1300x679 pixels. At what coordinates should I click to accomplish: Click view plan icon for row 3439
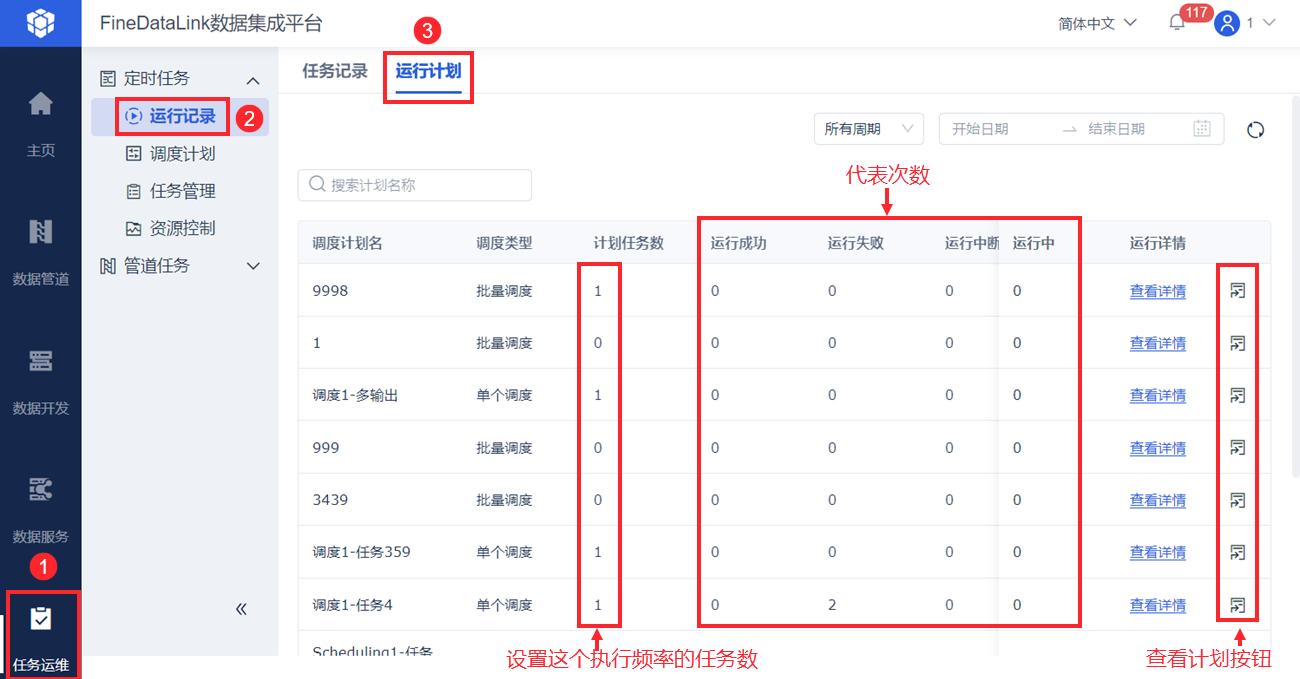pos(1238,500)
